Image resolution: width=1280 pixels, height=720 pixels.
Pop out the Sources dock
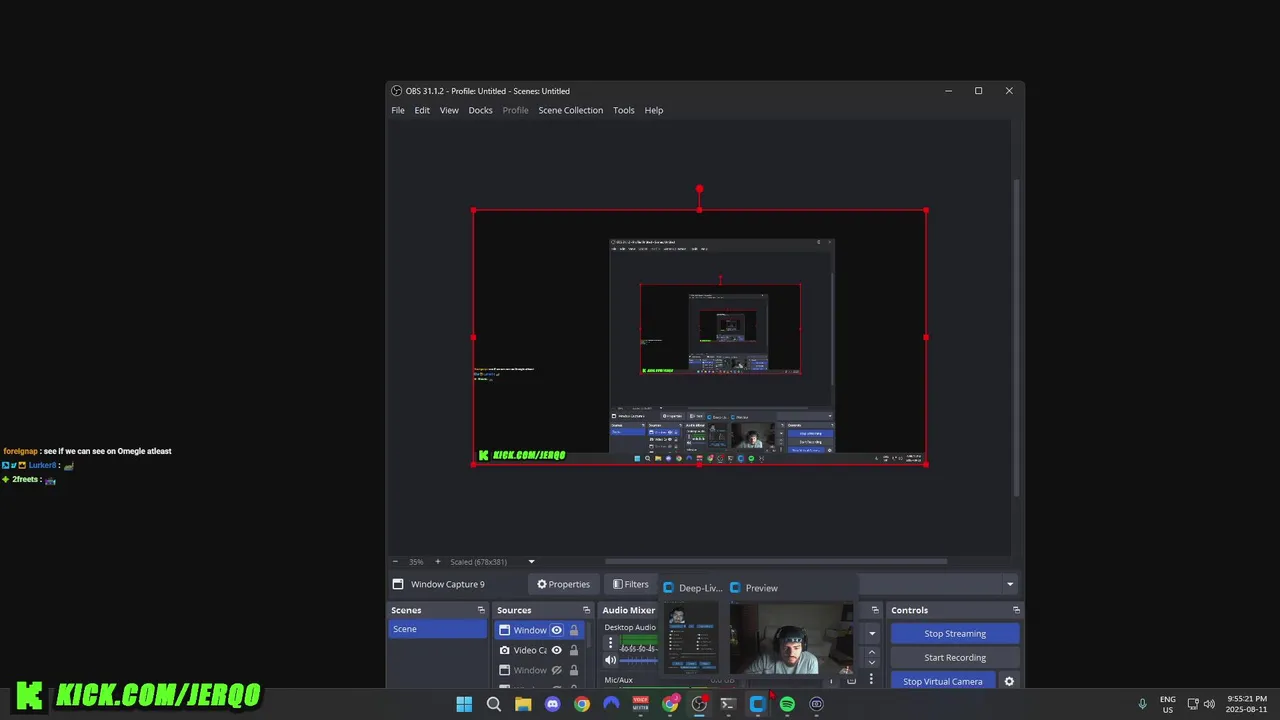[587, 610]
